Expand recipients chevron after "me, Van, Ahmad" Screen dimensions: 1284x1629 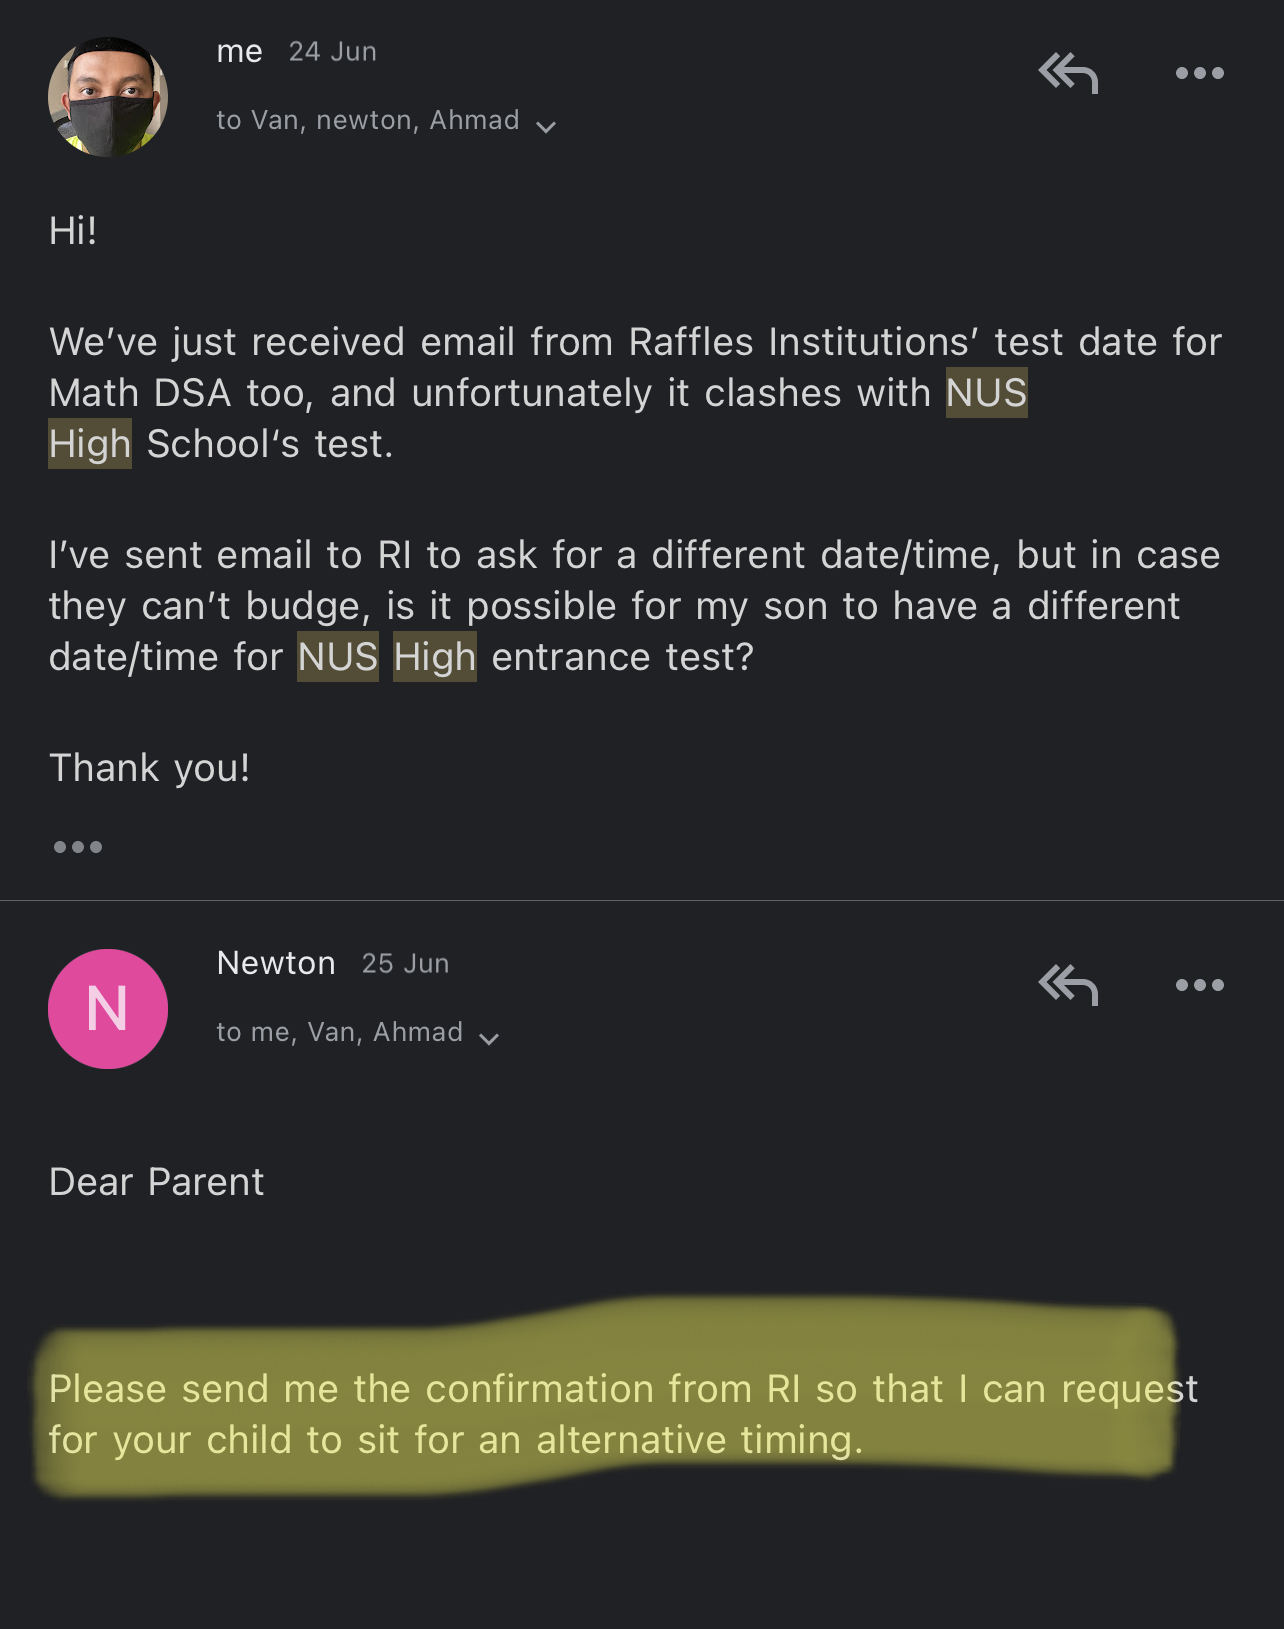(489, 1038)
